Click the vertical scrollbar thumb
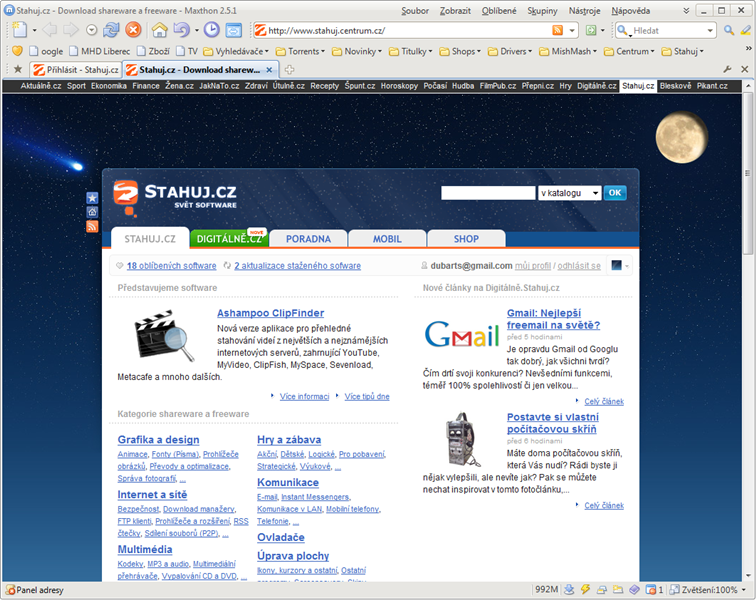The width and height of the screenshot is (756, 600). (x=747, y=173)
